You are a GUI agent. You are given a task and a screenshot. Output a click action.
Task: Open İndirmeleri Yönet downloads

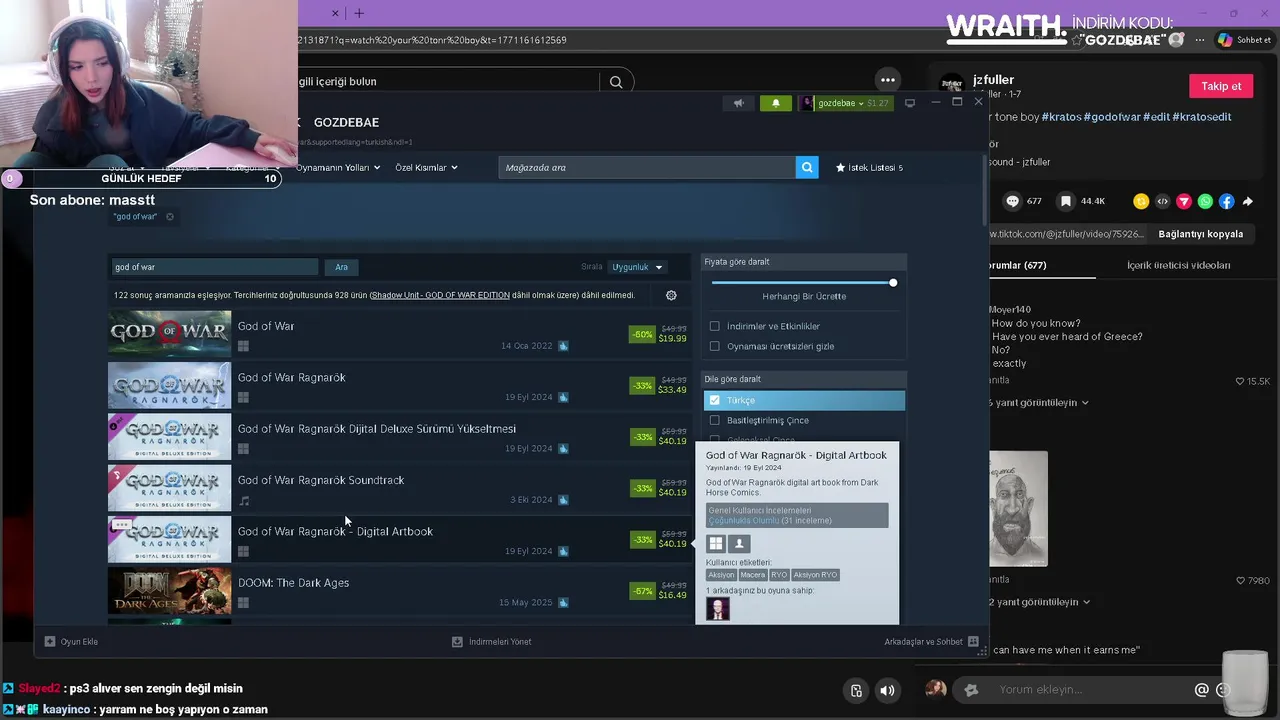[492, 642]
